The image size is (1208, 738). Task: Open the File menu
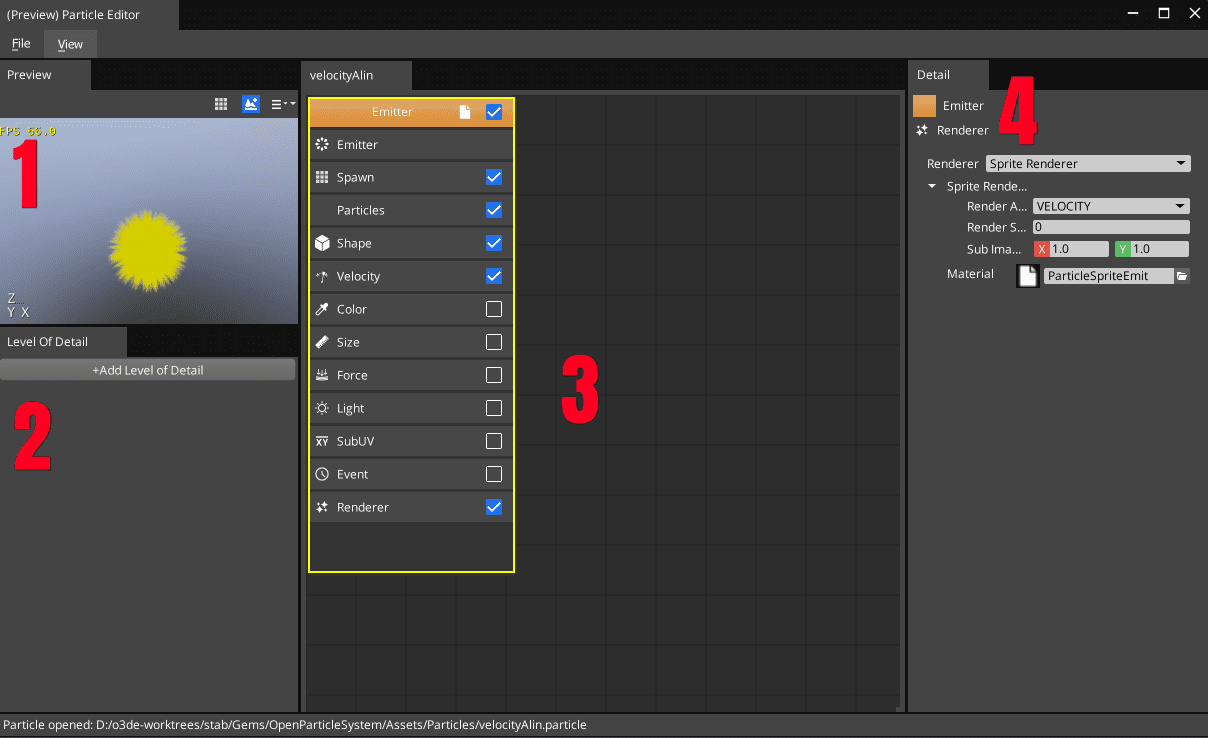pos(21,44)
